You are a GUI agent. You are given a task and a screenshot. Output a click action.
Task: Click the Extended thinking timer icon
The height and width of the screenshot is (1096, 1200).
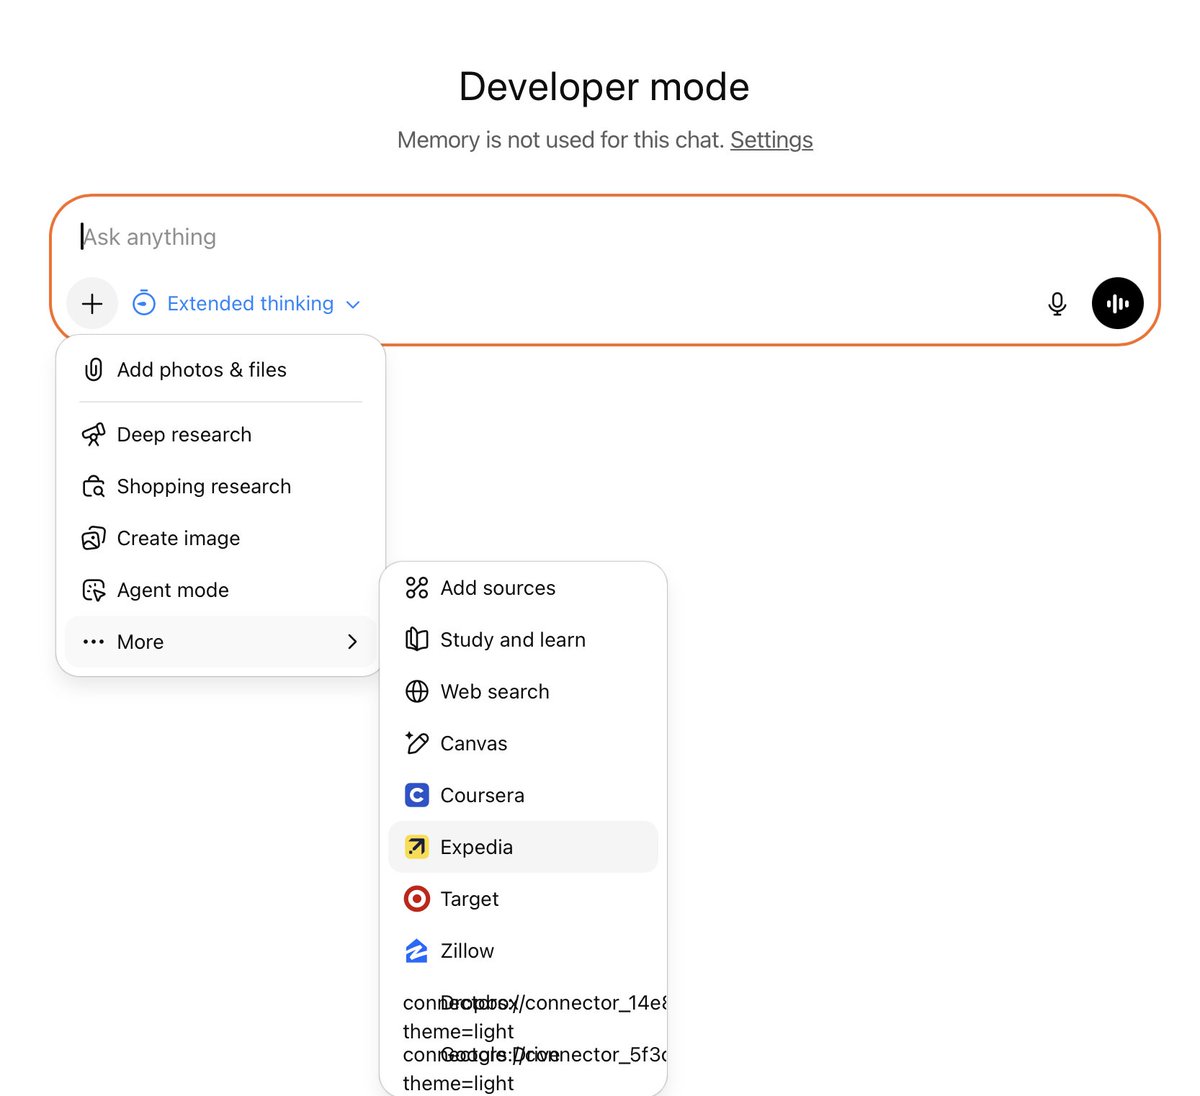click(x=144, y=303)
